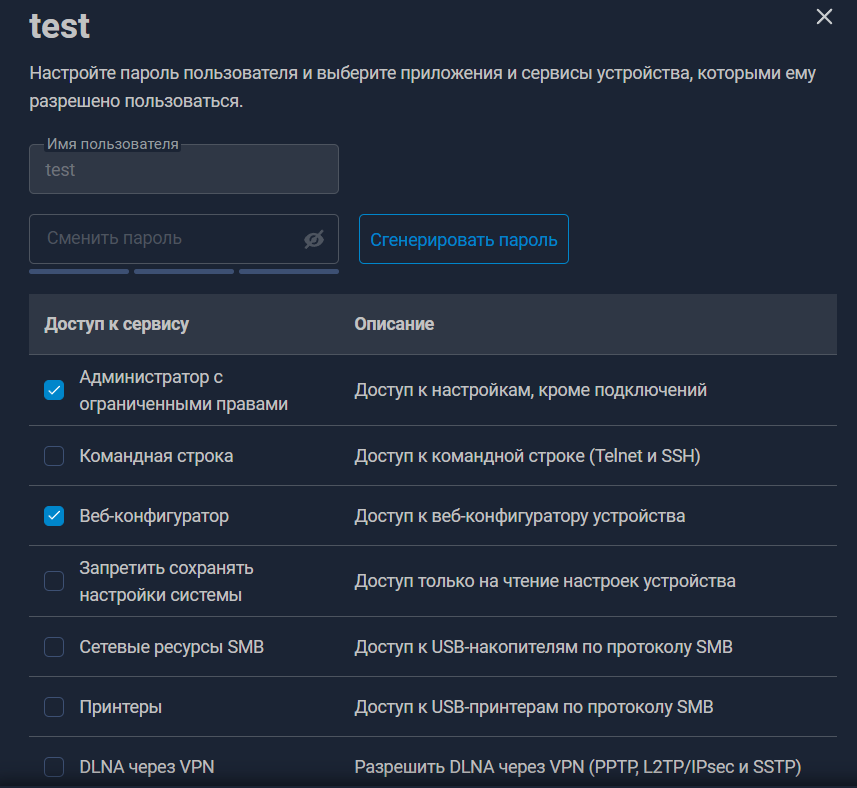This screenshot has height=788, width=857.
Task: Check the Принтеры checkbox
Action: (x=54, y=707)
